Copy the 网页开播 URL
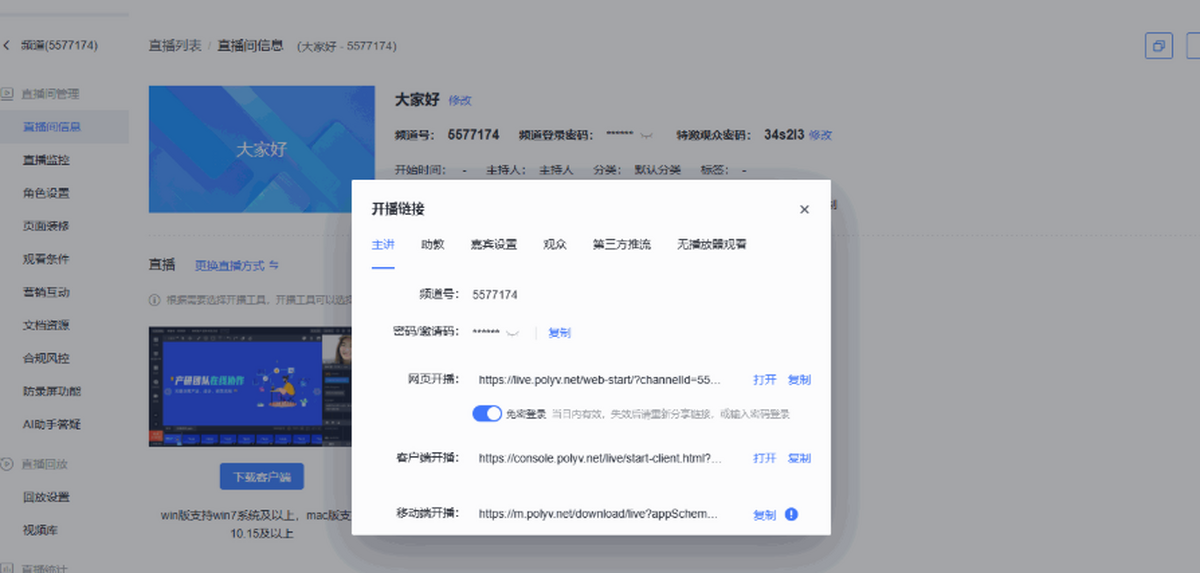 pyautogui.click(x=799, y=380)
